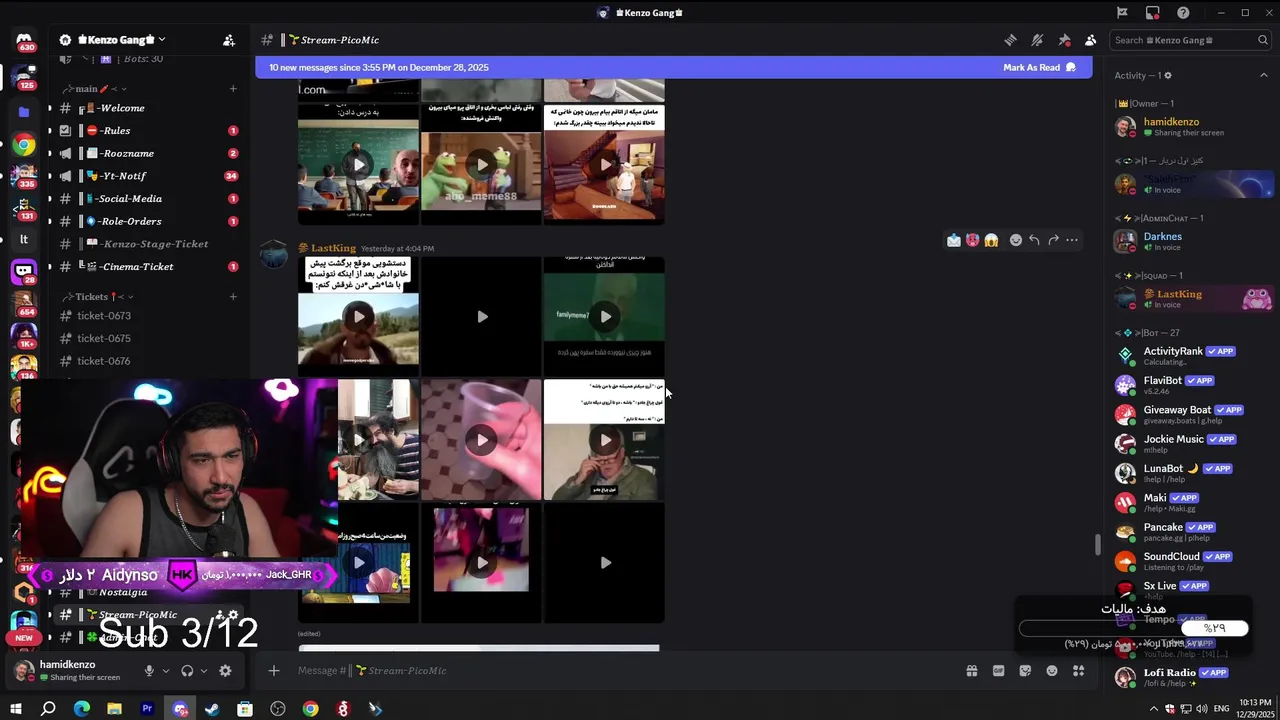Collapse the main category
The image size is (1280, 720).
point(93,89)
